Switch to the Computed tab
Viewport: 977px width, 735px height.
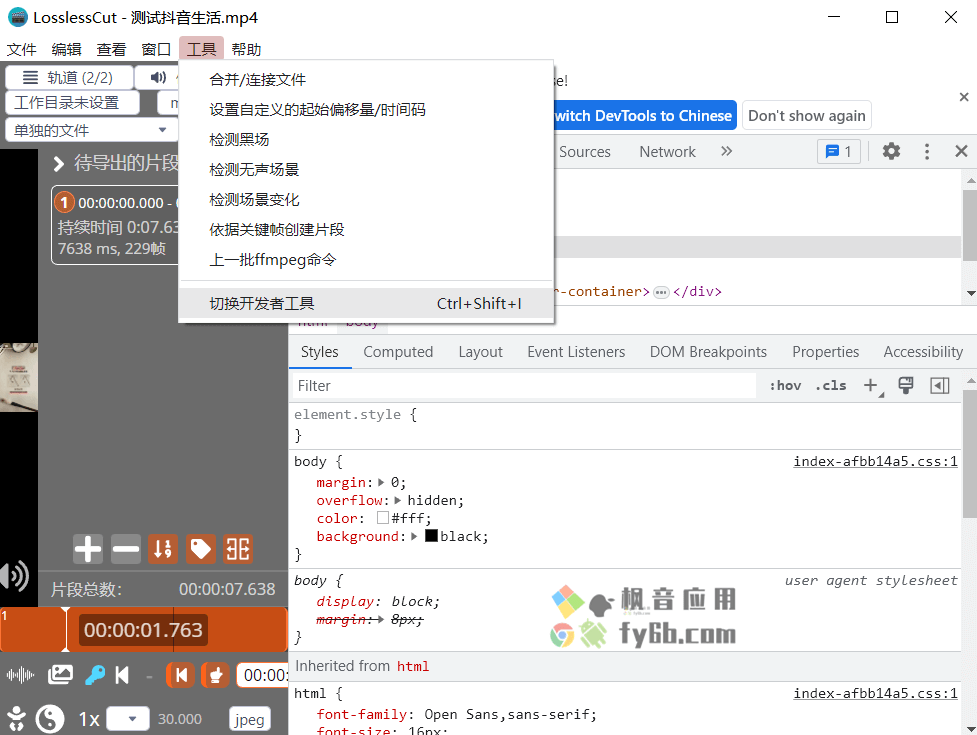[x=398, y=352]
